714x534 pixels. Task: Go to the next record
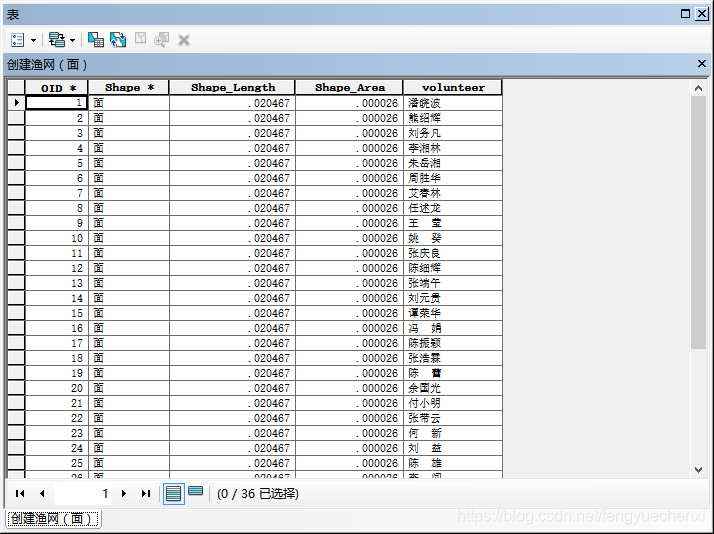(124, 493)
